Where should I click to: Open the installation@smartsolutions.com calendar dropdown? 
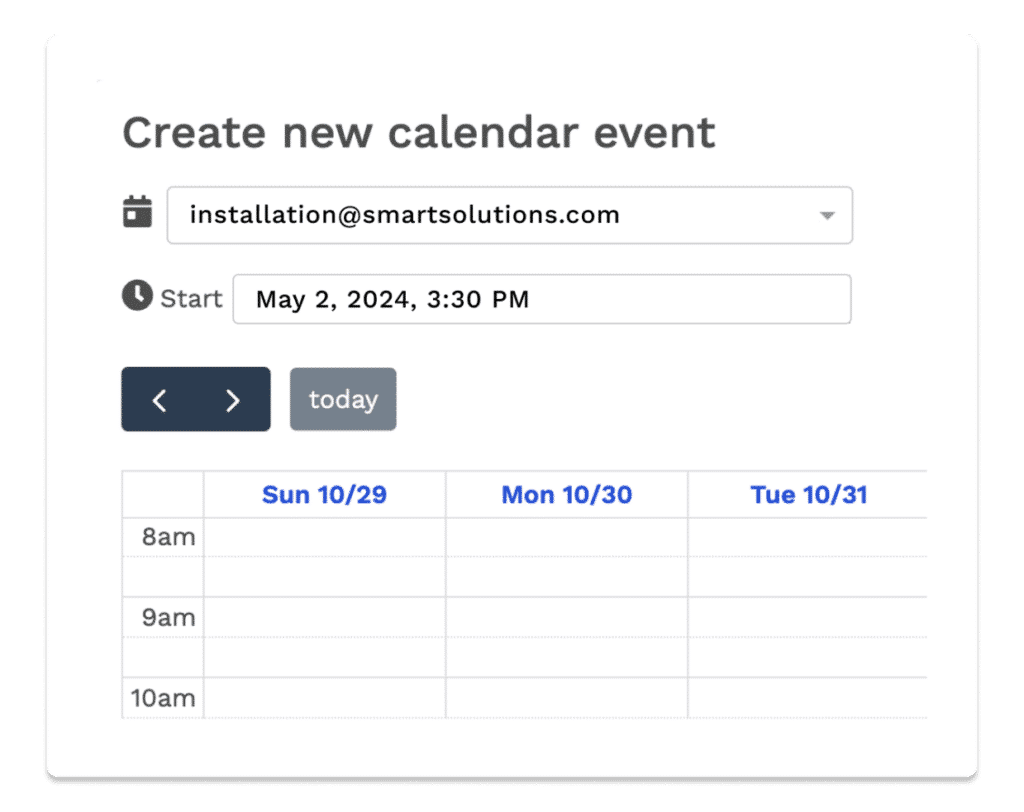509,215
